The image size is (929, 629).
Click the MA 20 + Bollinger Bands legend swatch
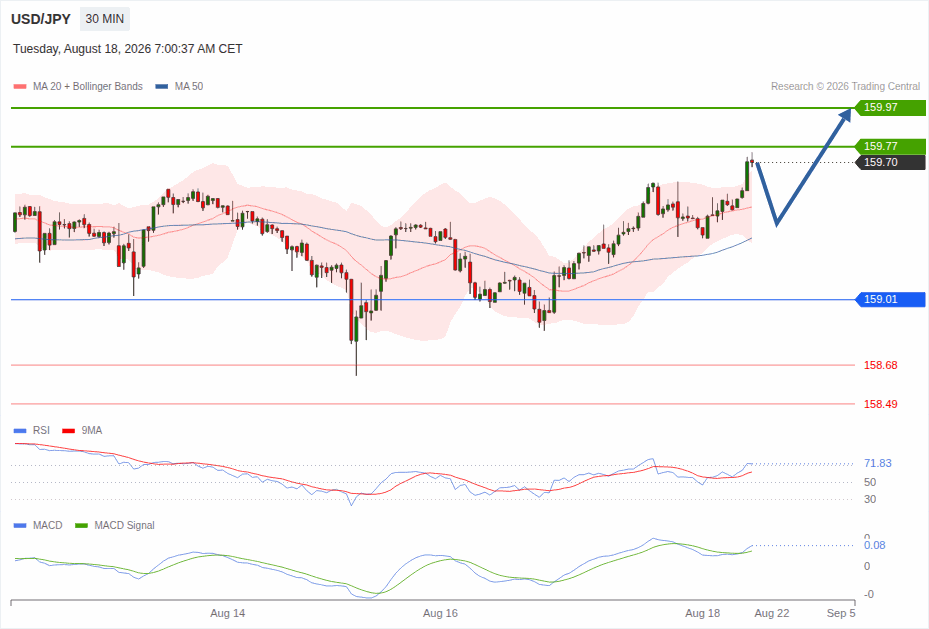(x=20, y=86)
